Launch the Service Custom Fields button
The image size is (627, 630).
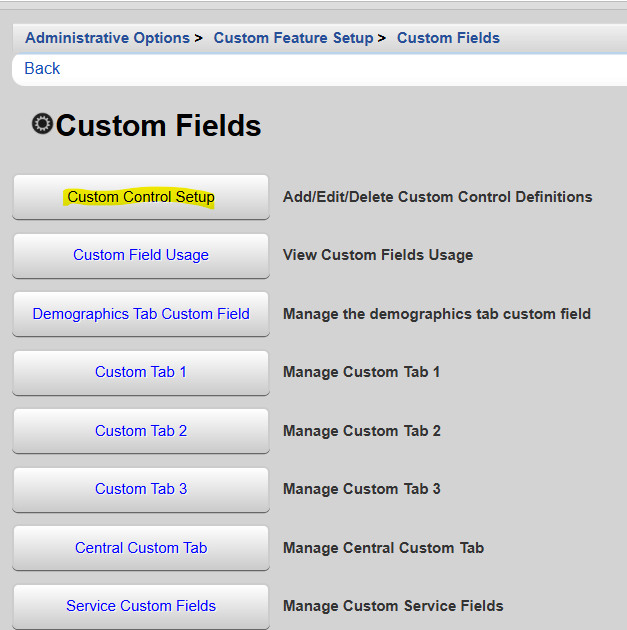pyautogui.click(x=141, y=606)
